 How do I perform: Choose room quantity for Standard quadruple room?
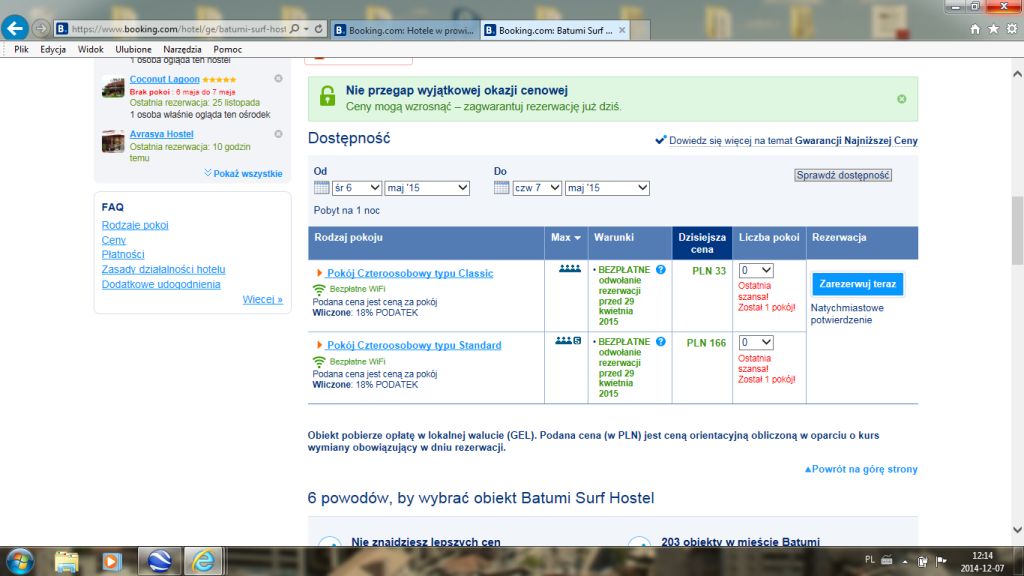756,342
